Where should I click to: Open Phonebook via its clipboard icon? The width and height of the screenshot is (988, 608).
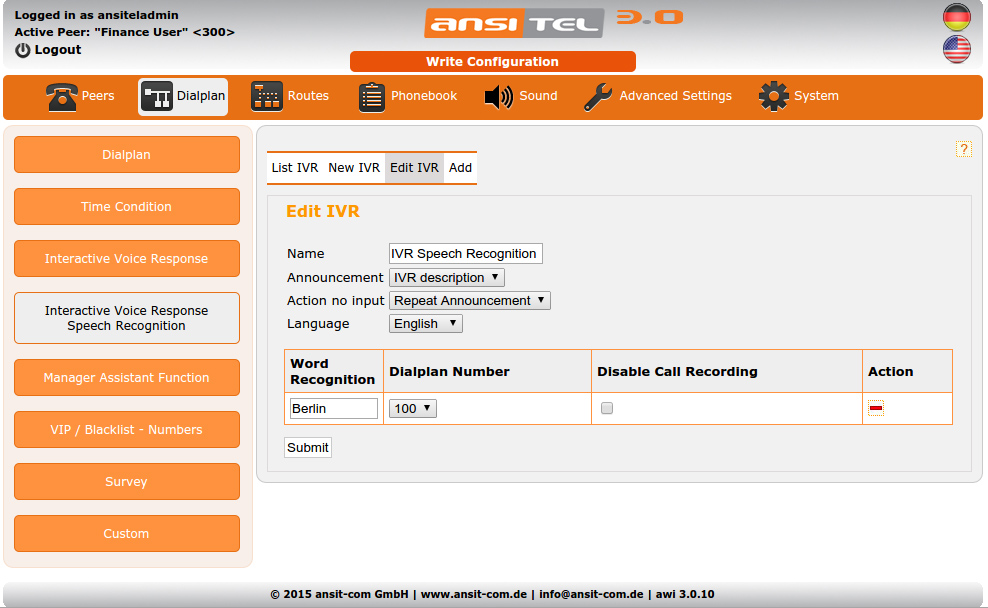(x=372, y=97)
